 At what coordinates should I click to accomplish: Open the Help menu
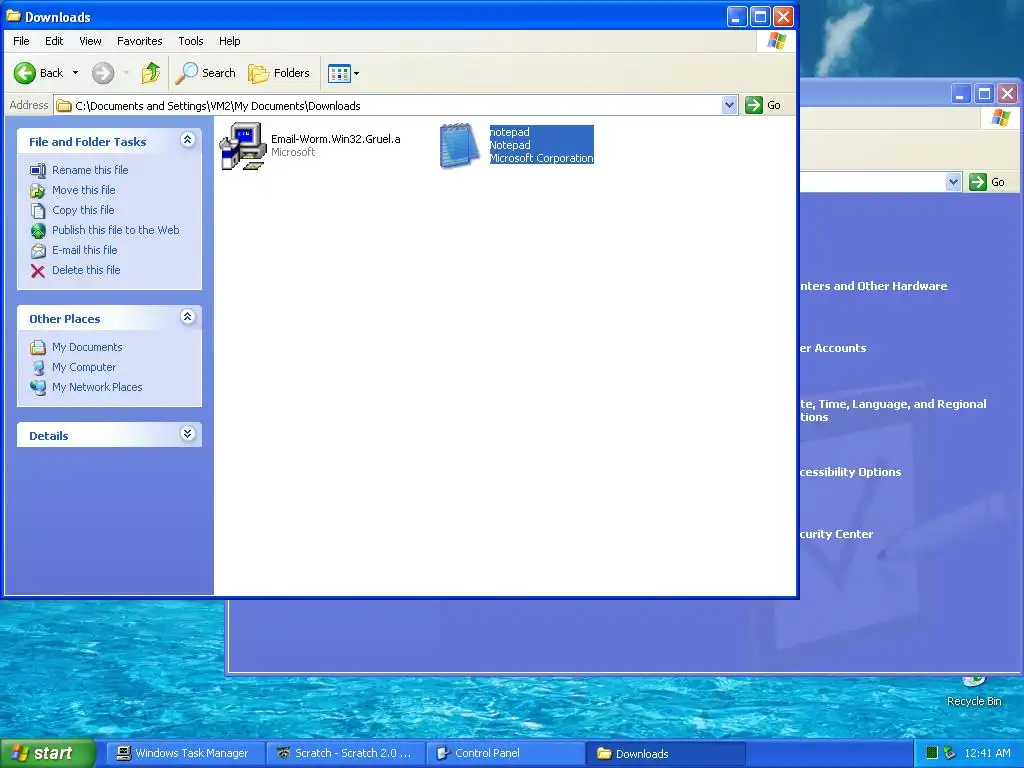tap(229, 40)
